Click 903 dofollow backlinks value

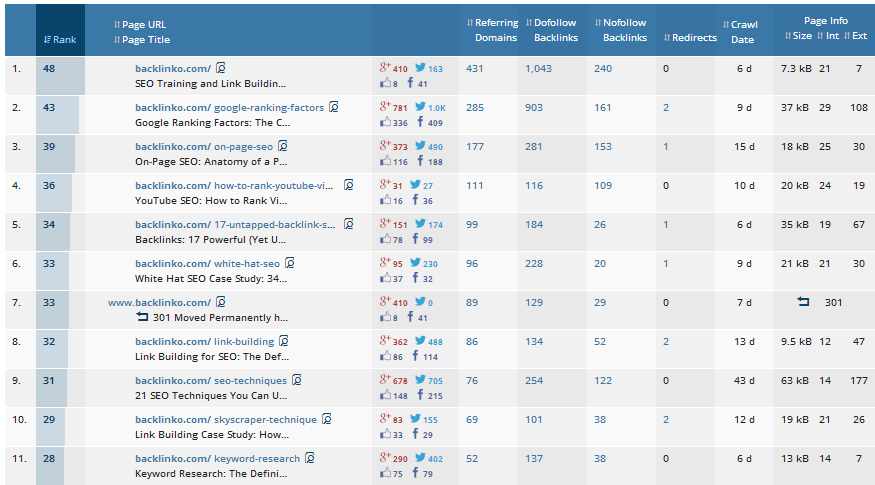534,108
